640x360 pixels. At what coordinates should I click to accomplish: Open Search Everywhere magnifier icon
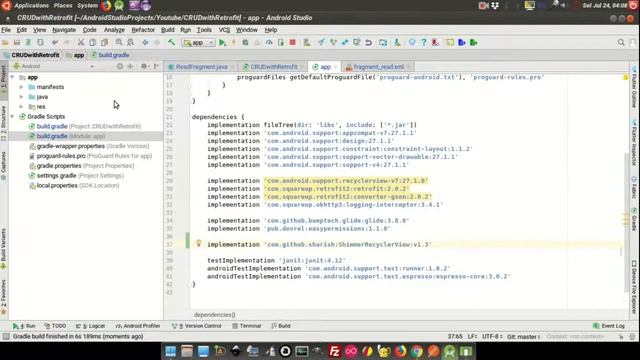tap(621, 42)
